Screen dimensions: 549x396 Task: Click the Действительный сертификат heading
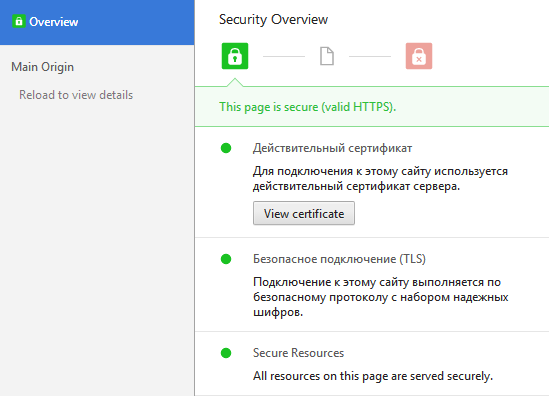click(332, 148)
